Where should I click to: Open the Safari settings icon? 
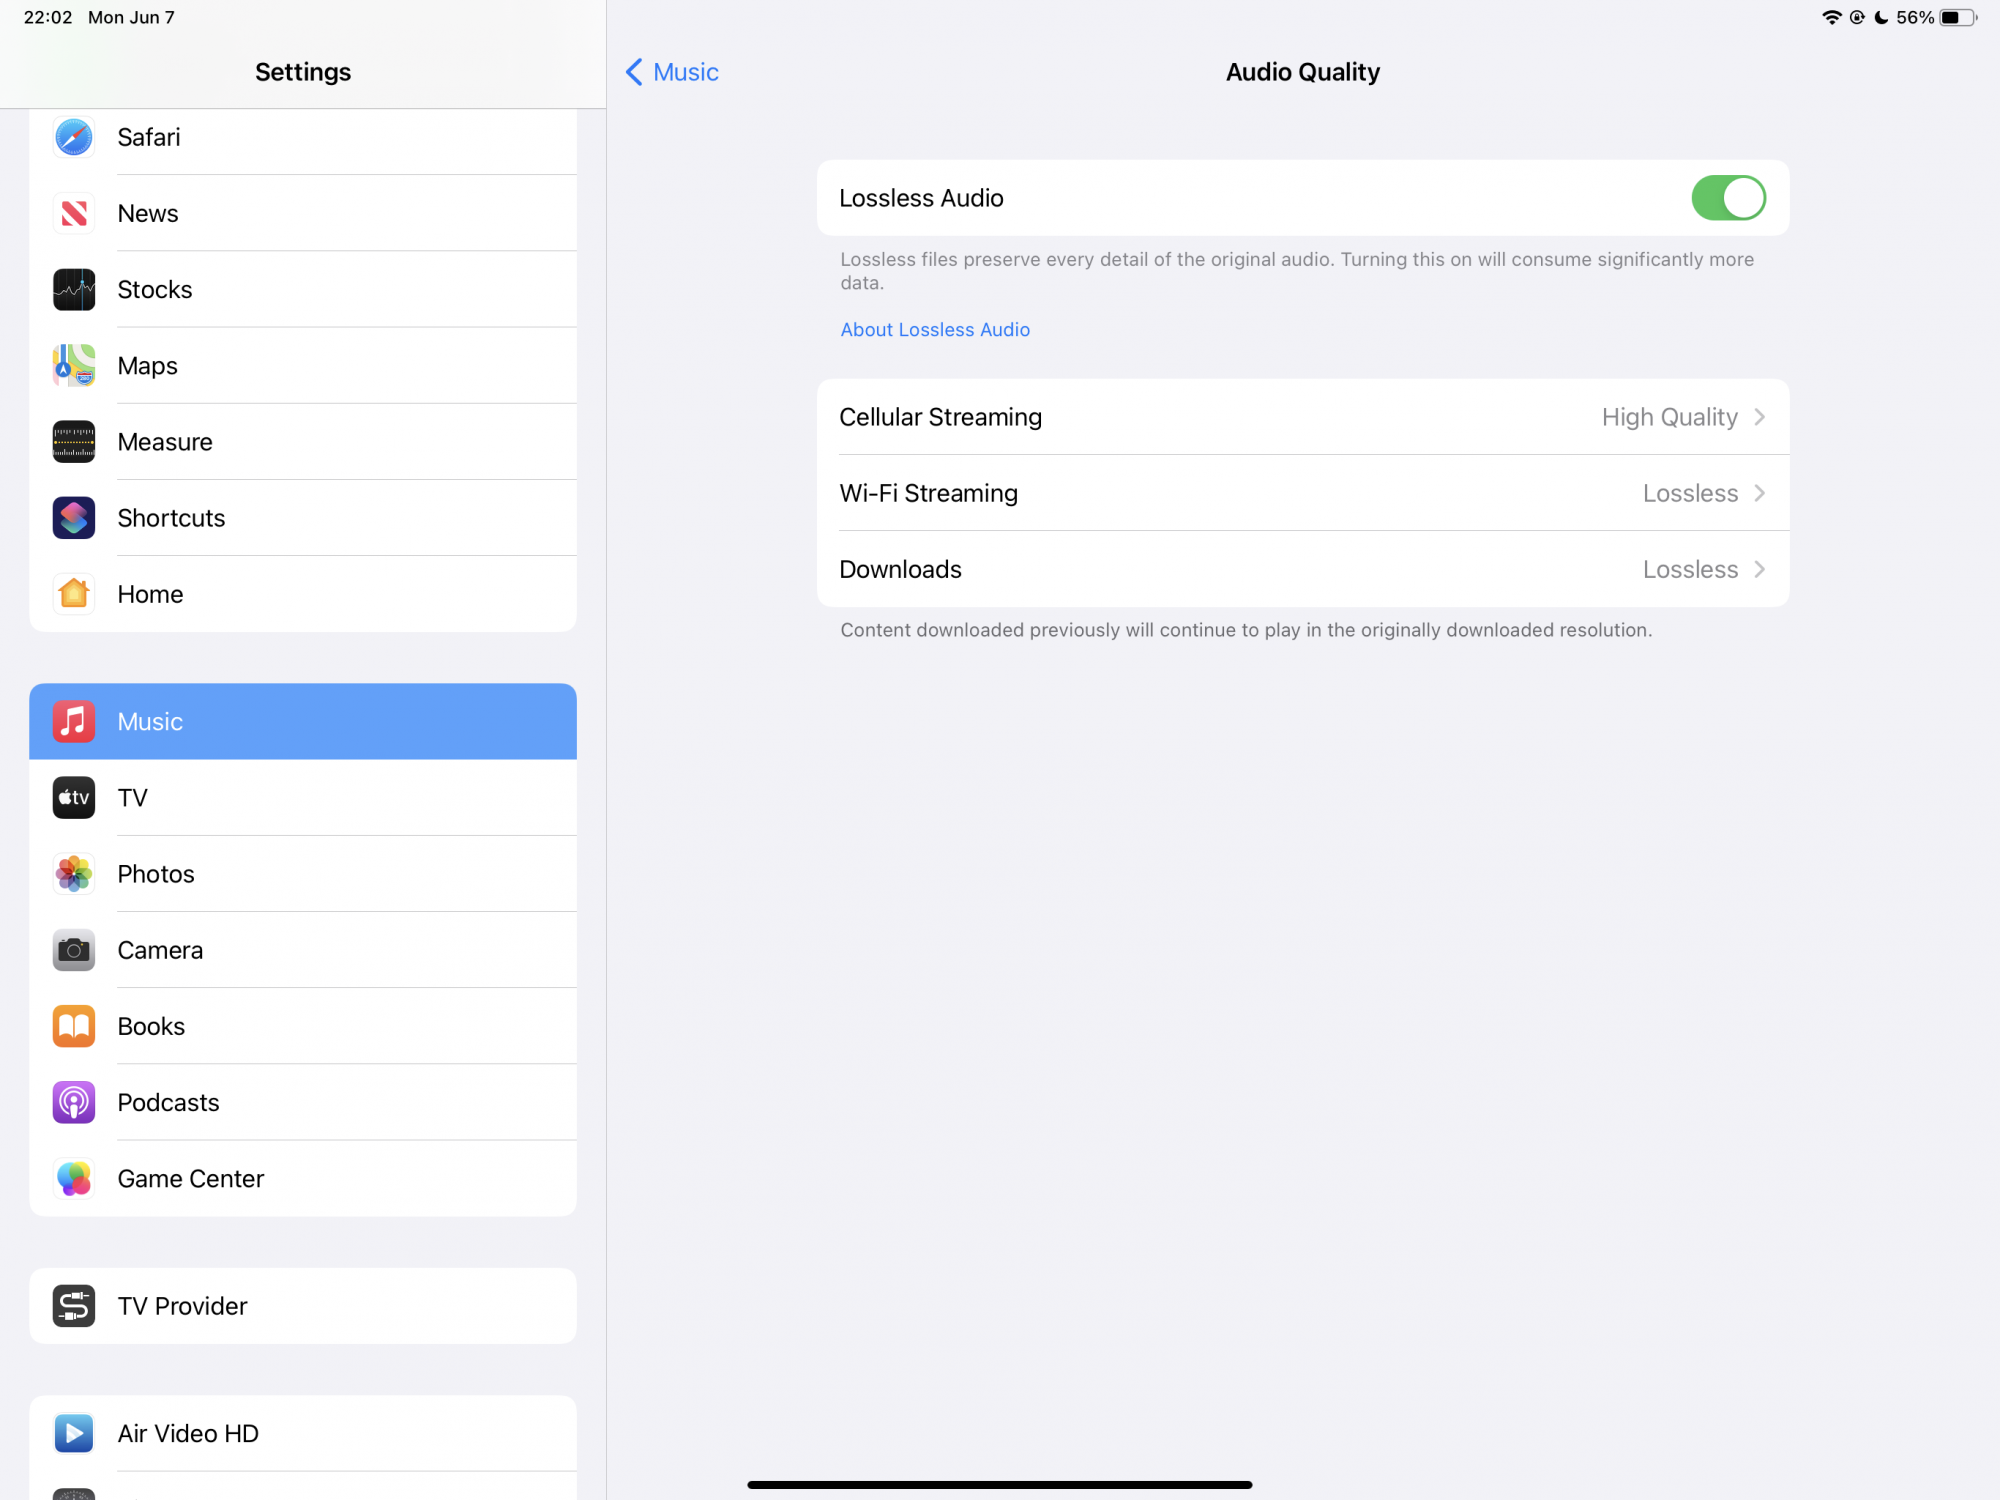pos(74,137)
